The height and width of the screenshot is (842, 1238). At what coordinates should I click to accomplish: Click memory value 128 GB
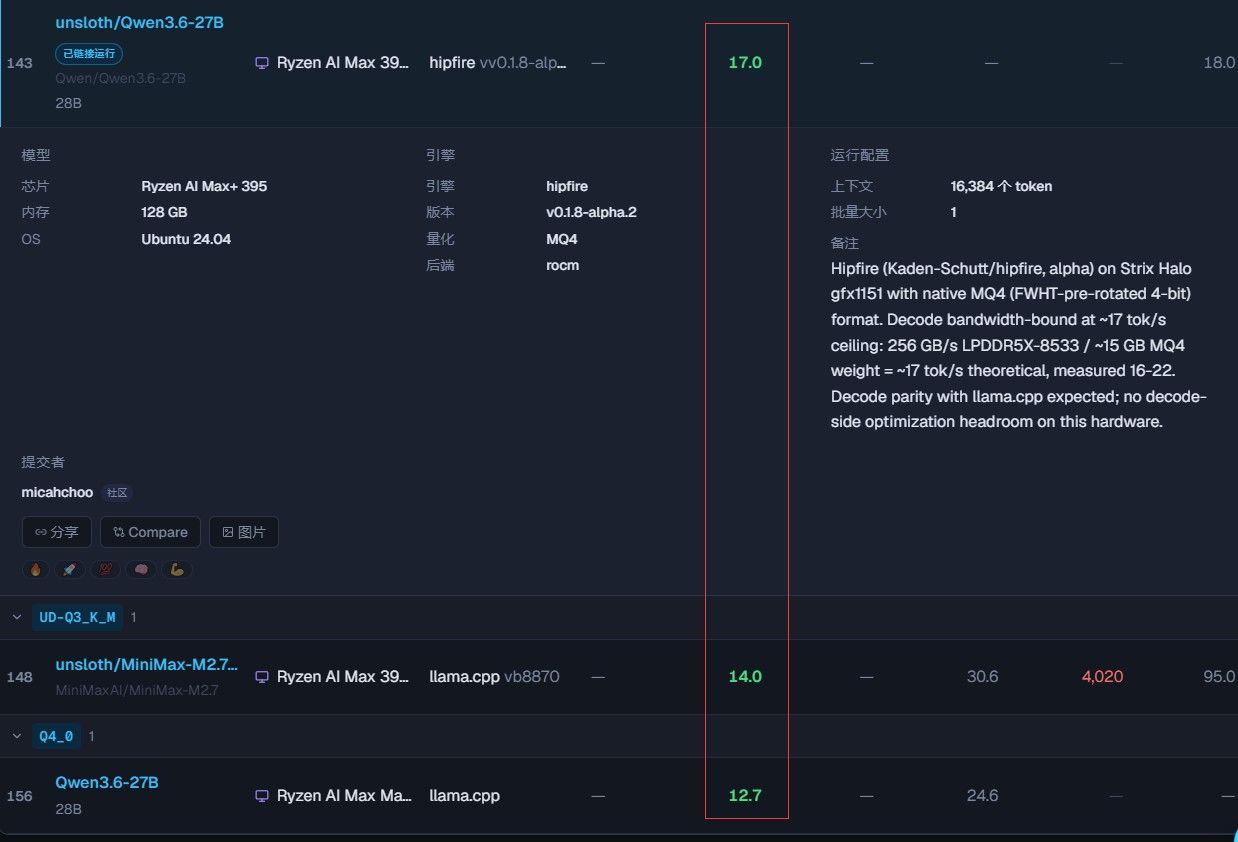(164, 212)
